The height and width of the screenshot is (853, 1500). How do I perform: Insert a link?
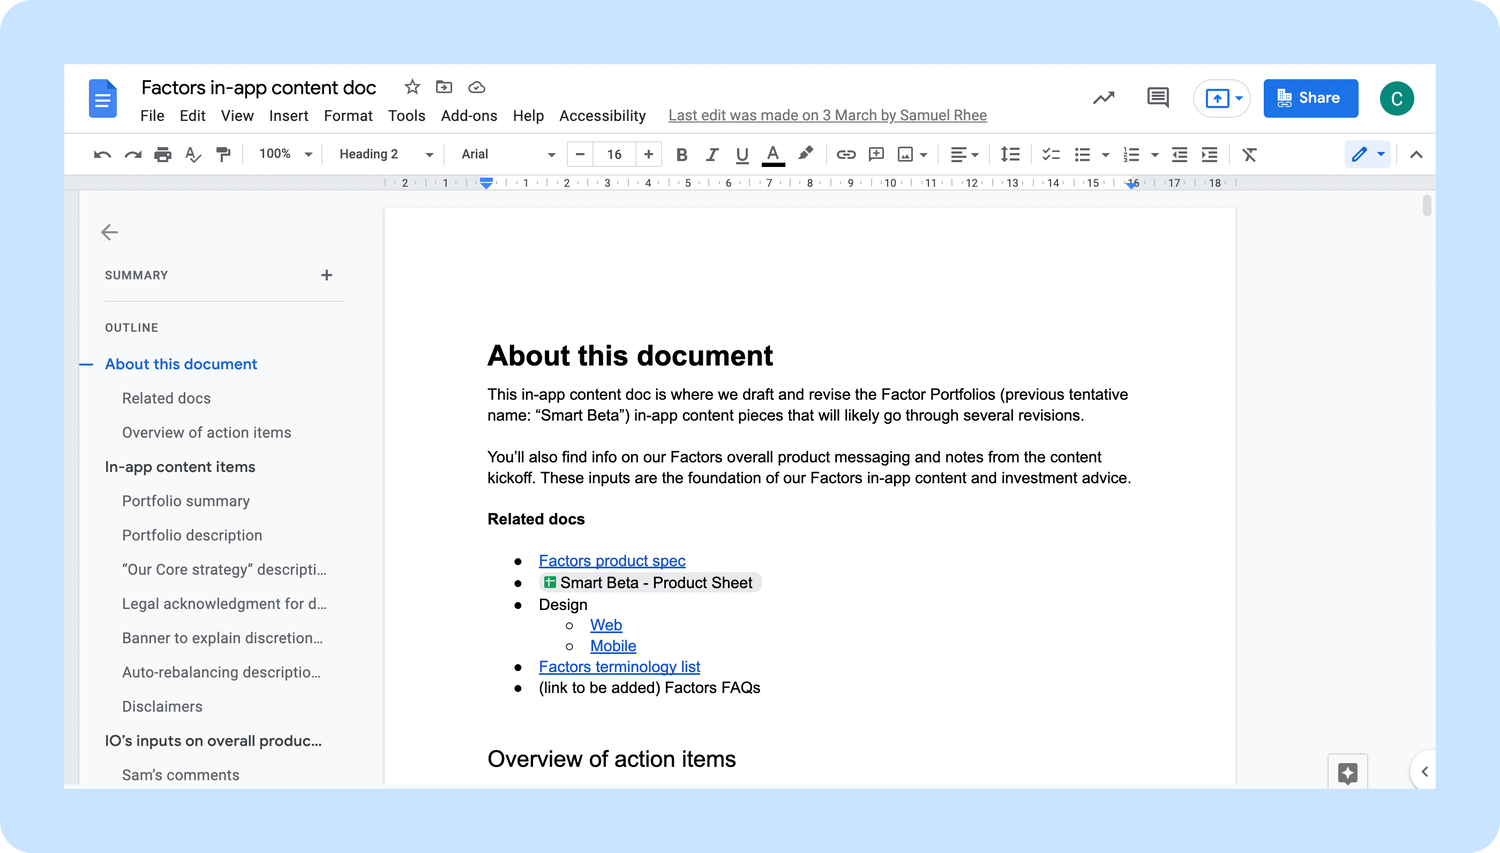point(846,154)
